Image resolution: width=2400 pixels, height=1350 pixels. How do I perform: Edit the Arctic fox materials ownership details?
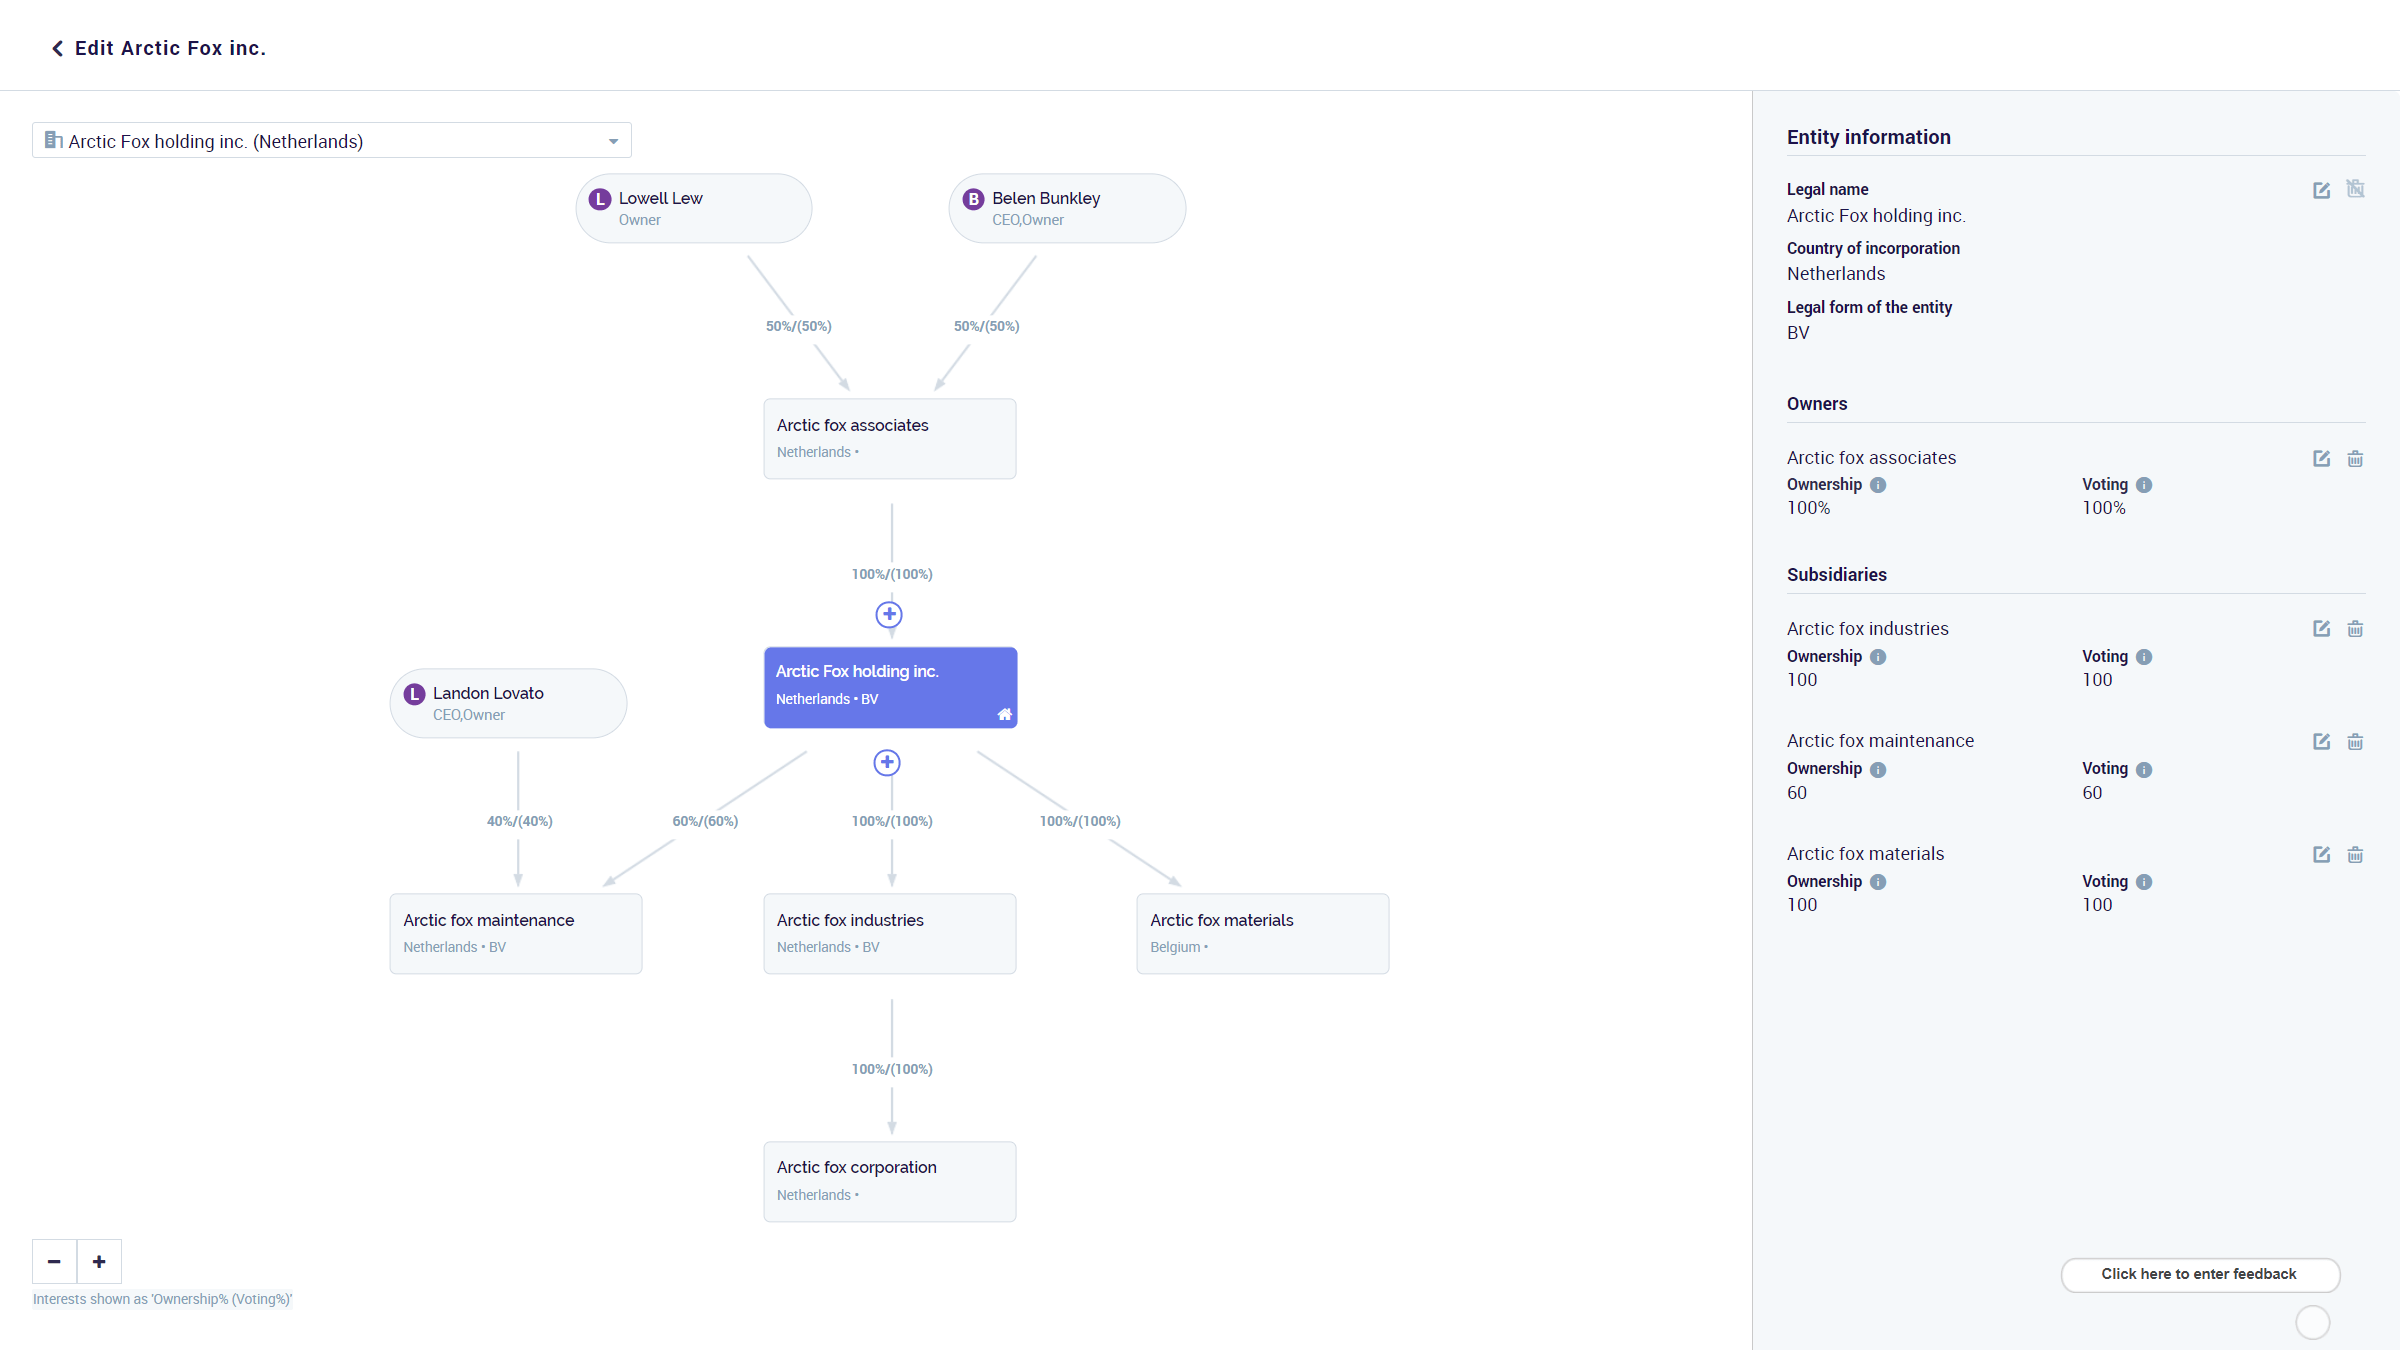coord(2321,855)
